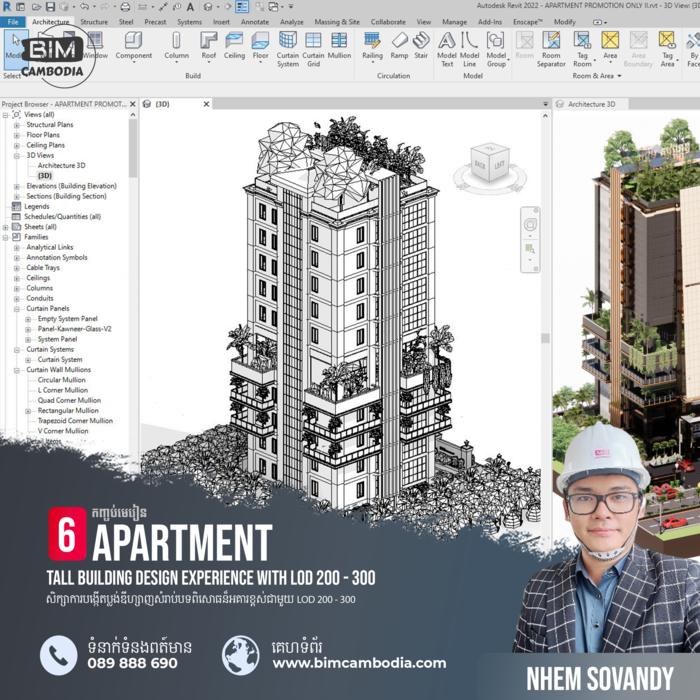The width and height of the screenshot is (700, 700).
Task: Expand the Ceiling Plans node
Action: 17,146
